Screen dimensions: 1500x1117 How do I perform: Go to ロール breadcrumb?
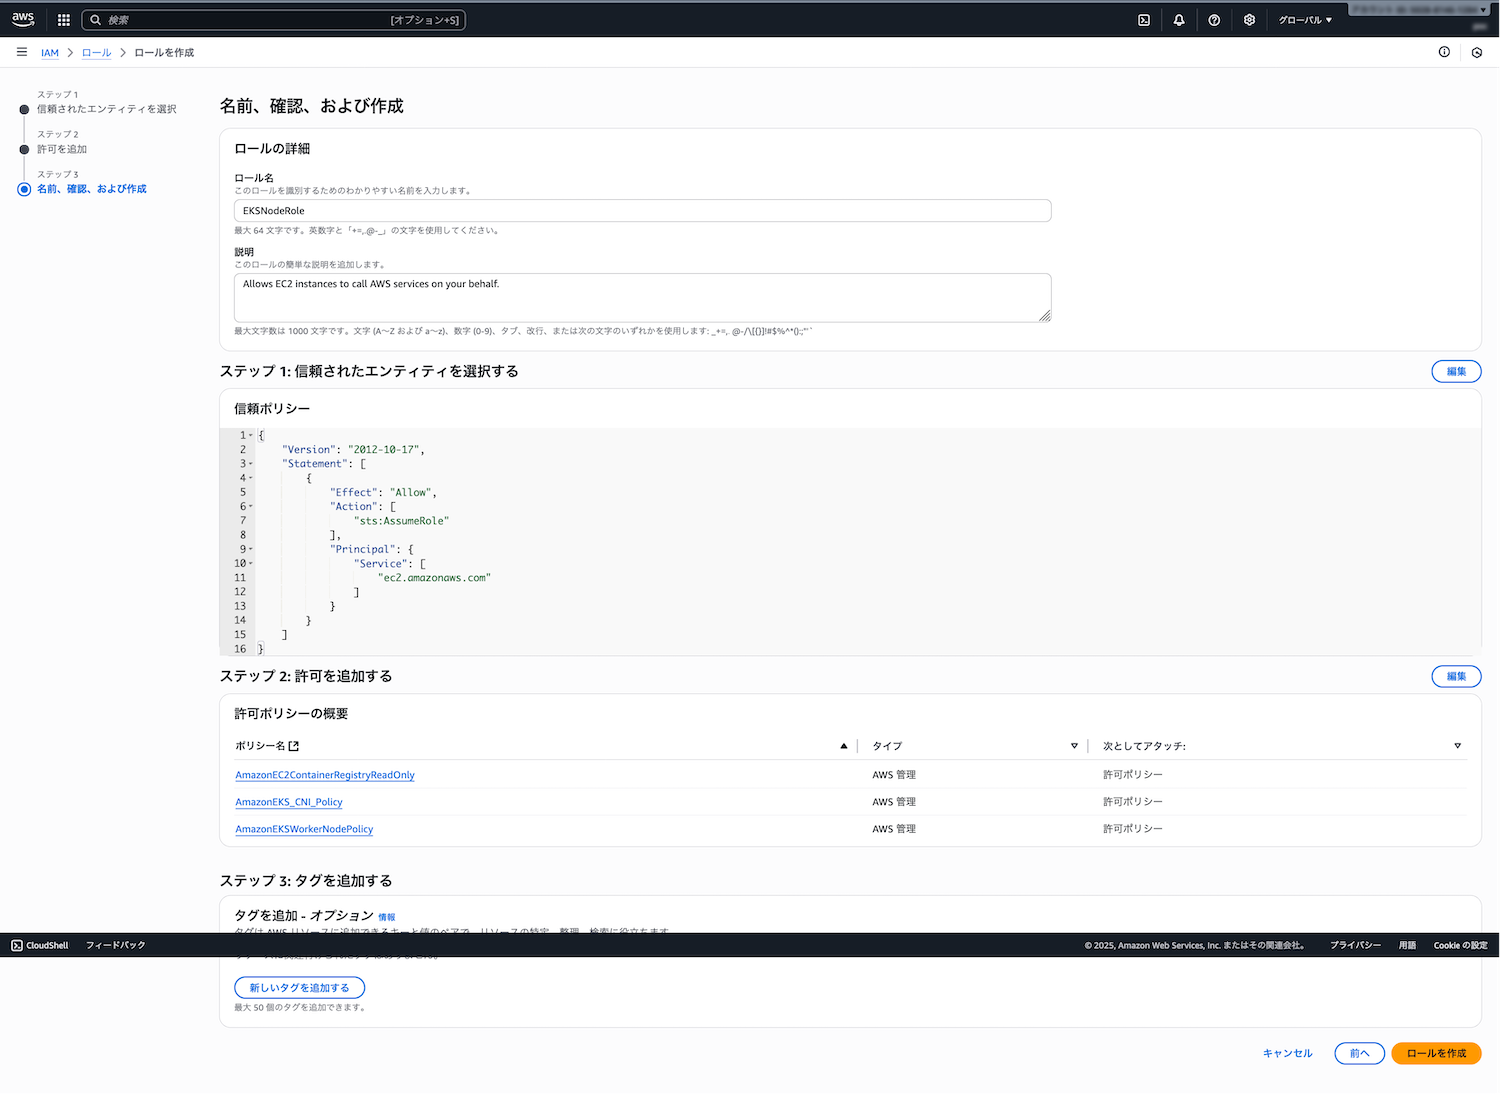pyautogui.click(x=96, y=53)
